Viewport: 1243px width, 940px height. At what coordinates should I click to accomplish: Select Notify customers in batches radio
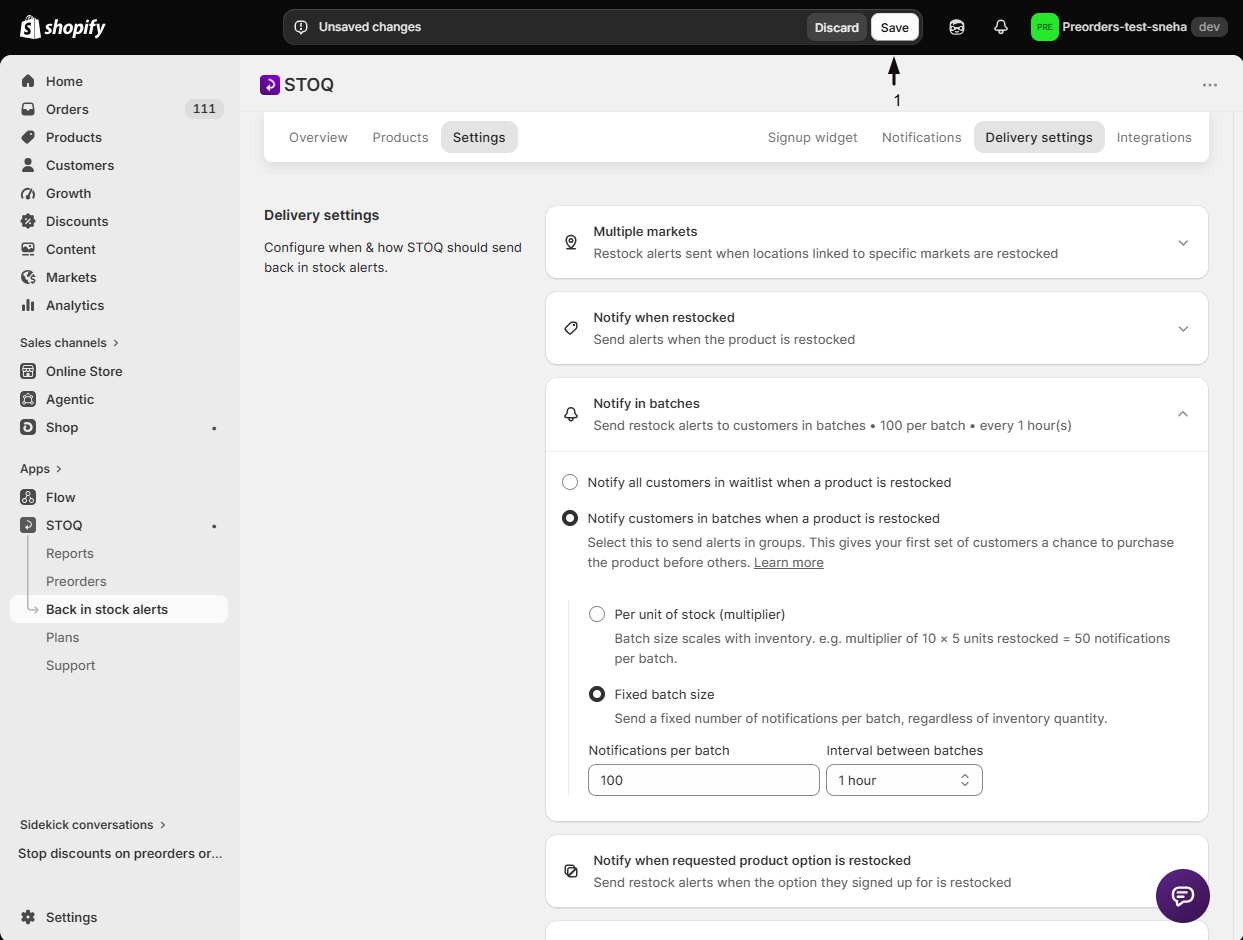point(570,518)
